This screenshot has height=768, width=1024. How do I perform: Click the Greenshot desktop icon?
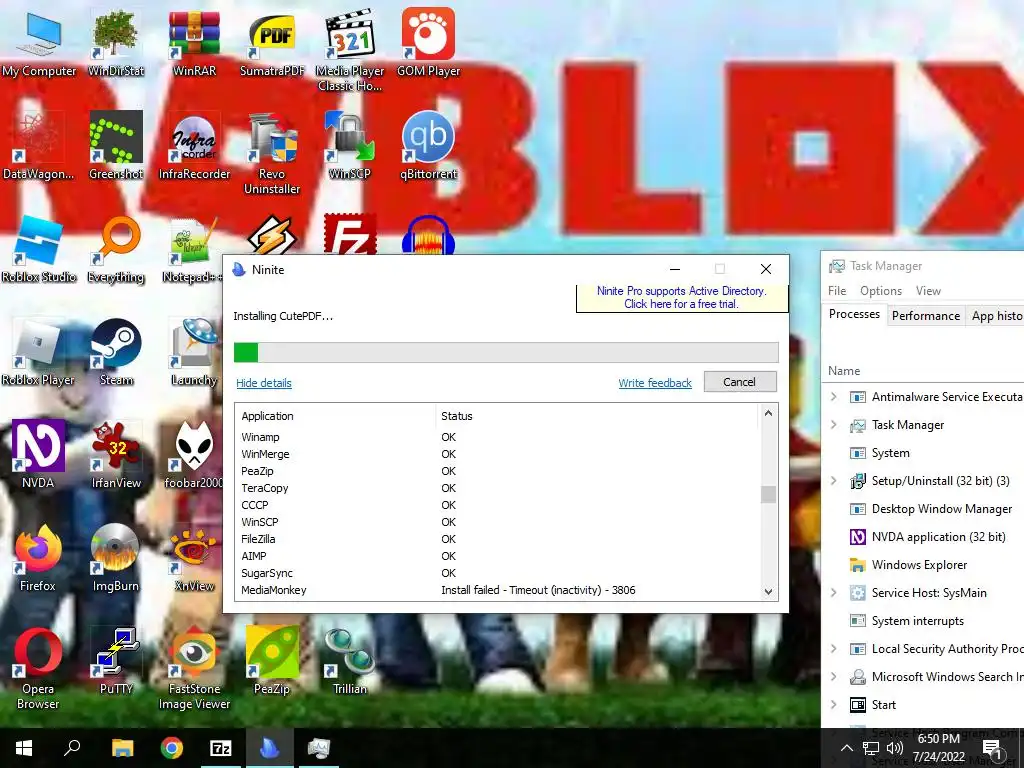tap(116, 146)
